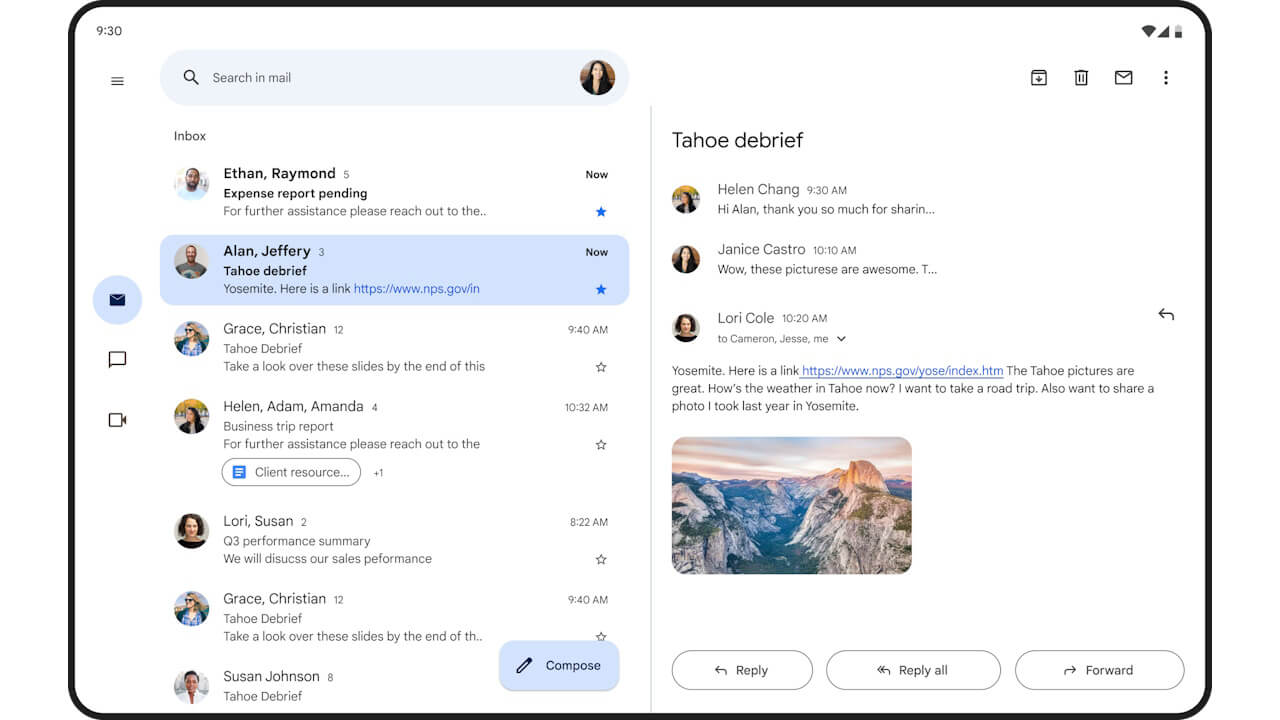Open the Lori, Susan email thread
The image size is (1280, 720).
[x=394, y=540]
